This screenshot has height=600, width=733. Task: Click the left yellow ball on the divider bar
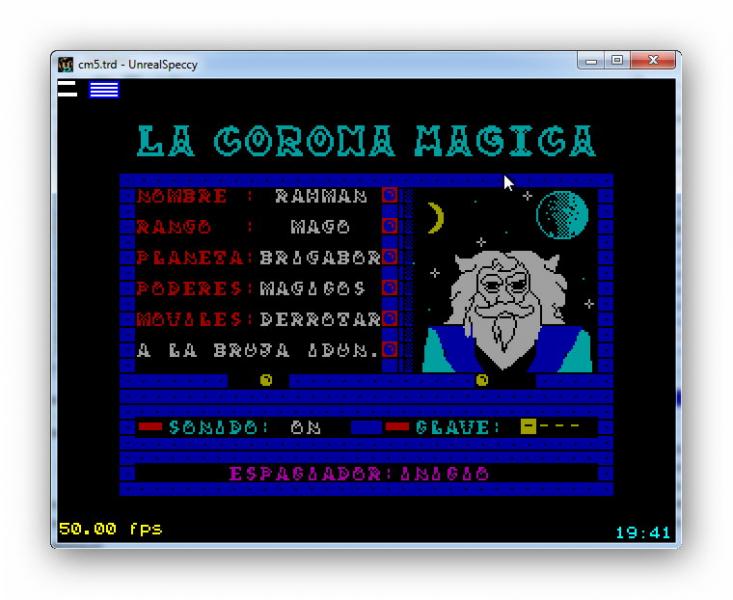[x=266, y=380]
